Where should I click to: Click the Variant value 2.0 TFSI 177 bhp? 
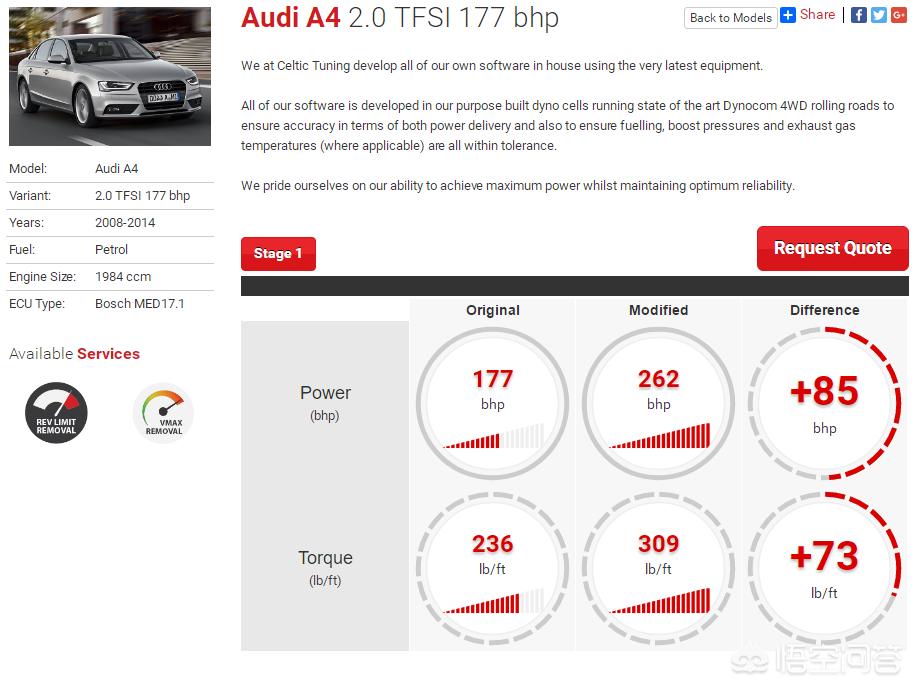[142, 196]
